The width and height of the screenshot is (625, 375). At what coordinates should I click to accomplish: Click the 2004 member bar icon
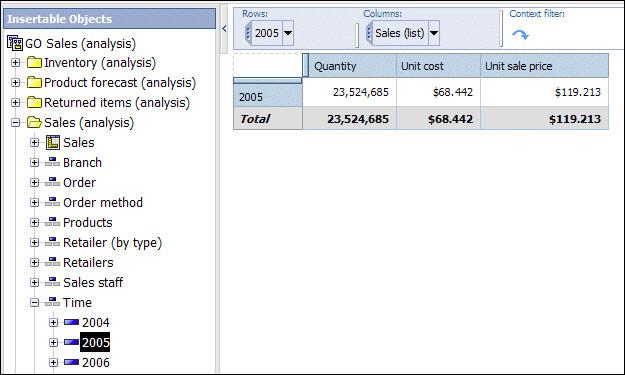click(x=71, y=322)
